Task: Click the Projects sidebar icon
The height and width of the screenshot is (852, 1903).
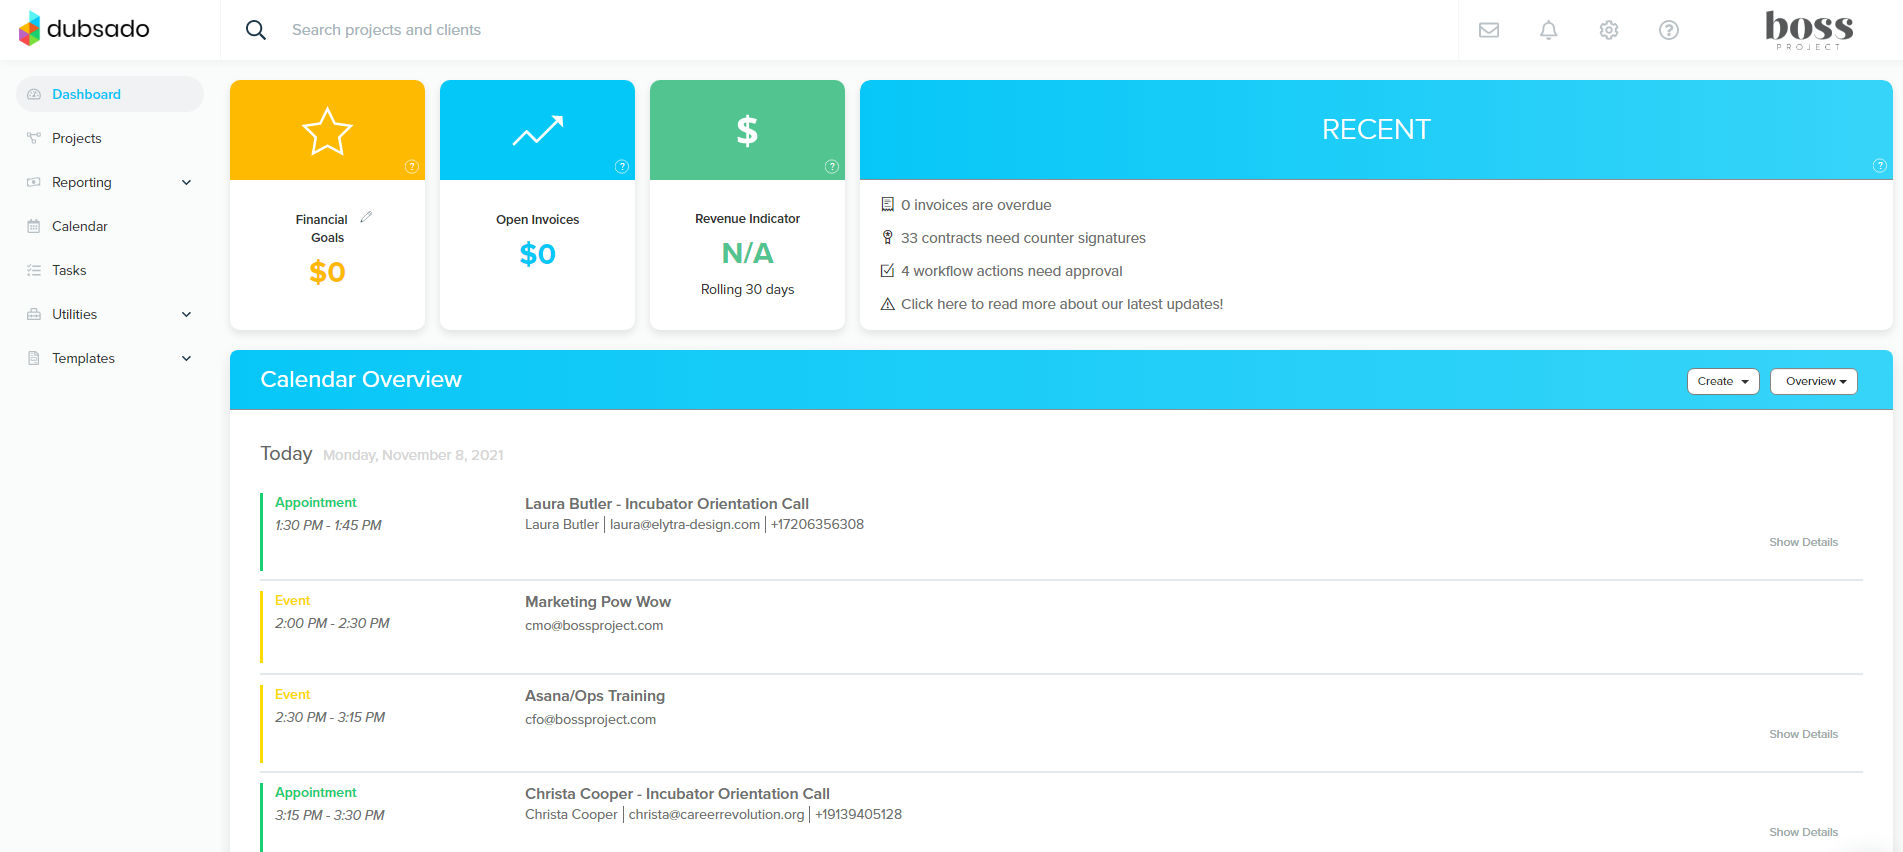Action: tap(34, 138)
